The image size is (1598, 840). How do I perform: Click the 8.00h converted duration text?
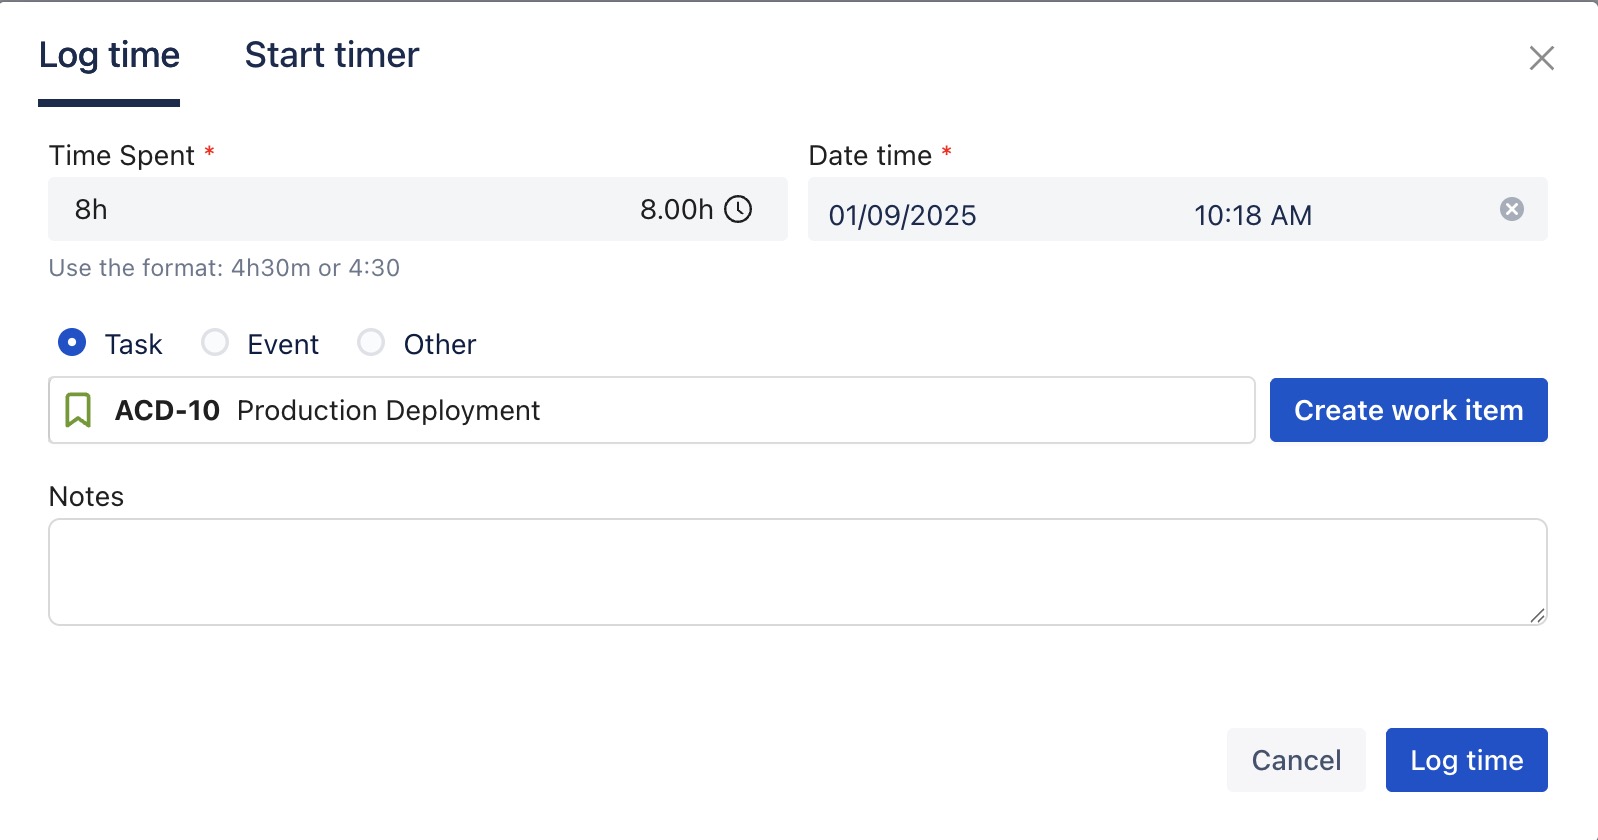676,209
